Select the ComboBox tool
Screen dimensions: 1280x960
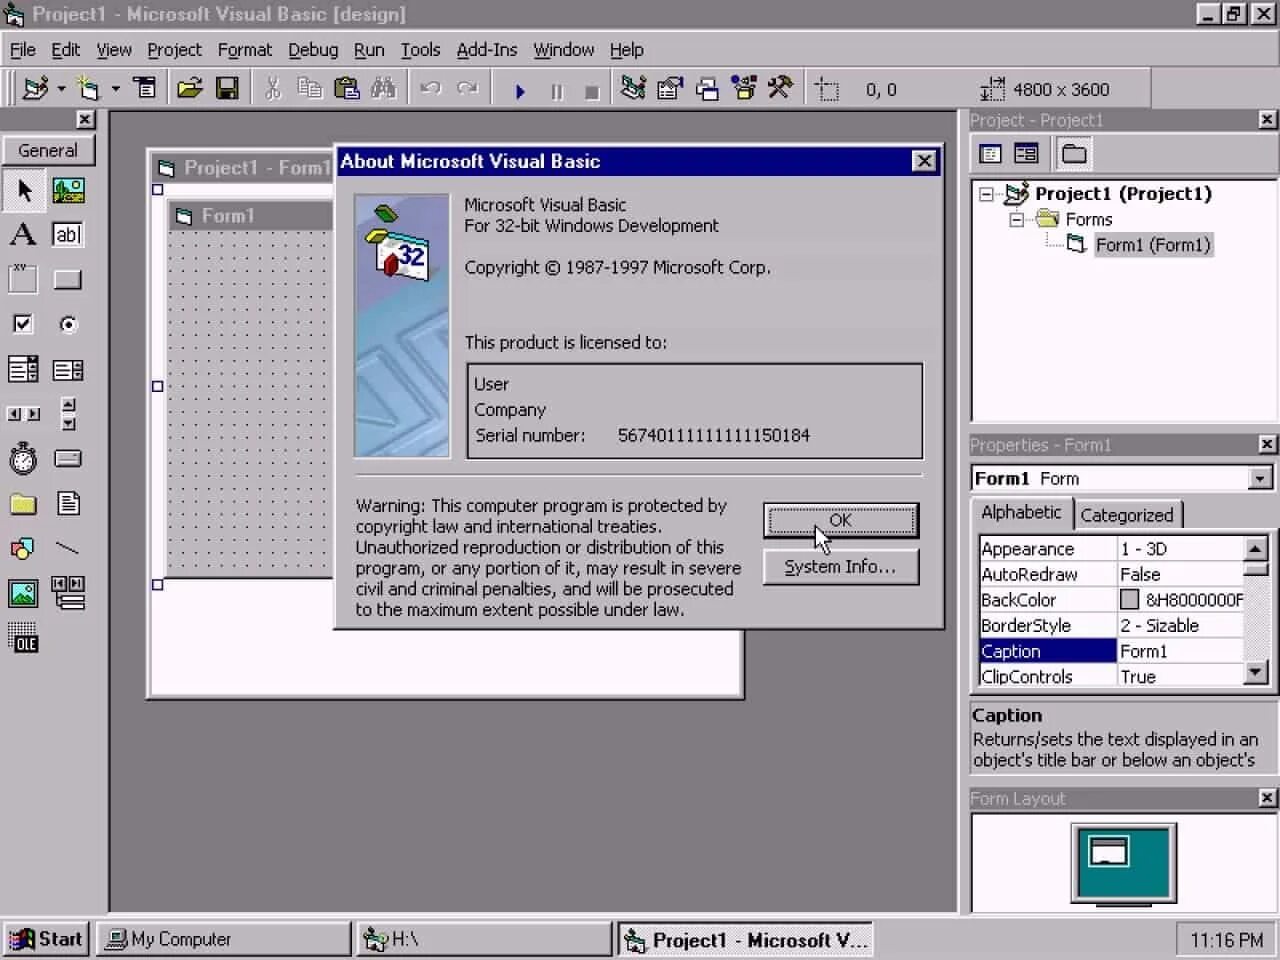click(24, 370)
